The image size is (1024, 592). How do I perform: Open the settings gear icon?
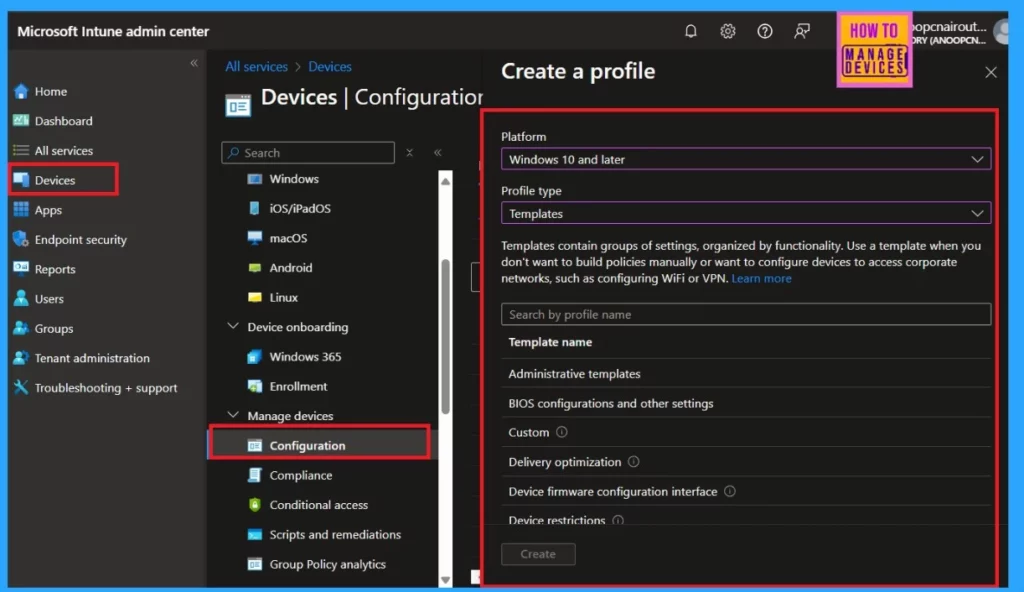point(728,31)
